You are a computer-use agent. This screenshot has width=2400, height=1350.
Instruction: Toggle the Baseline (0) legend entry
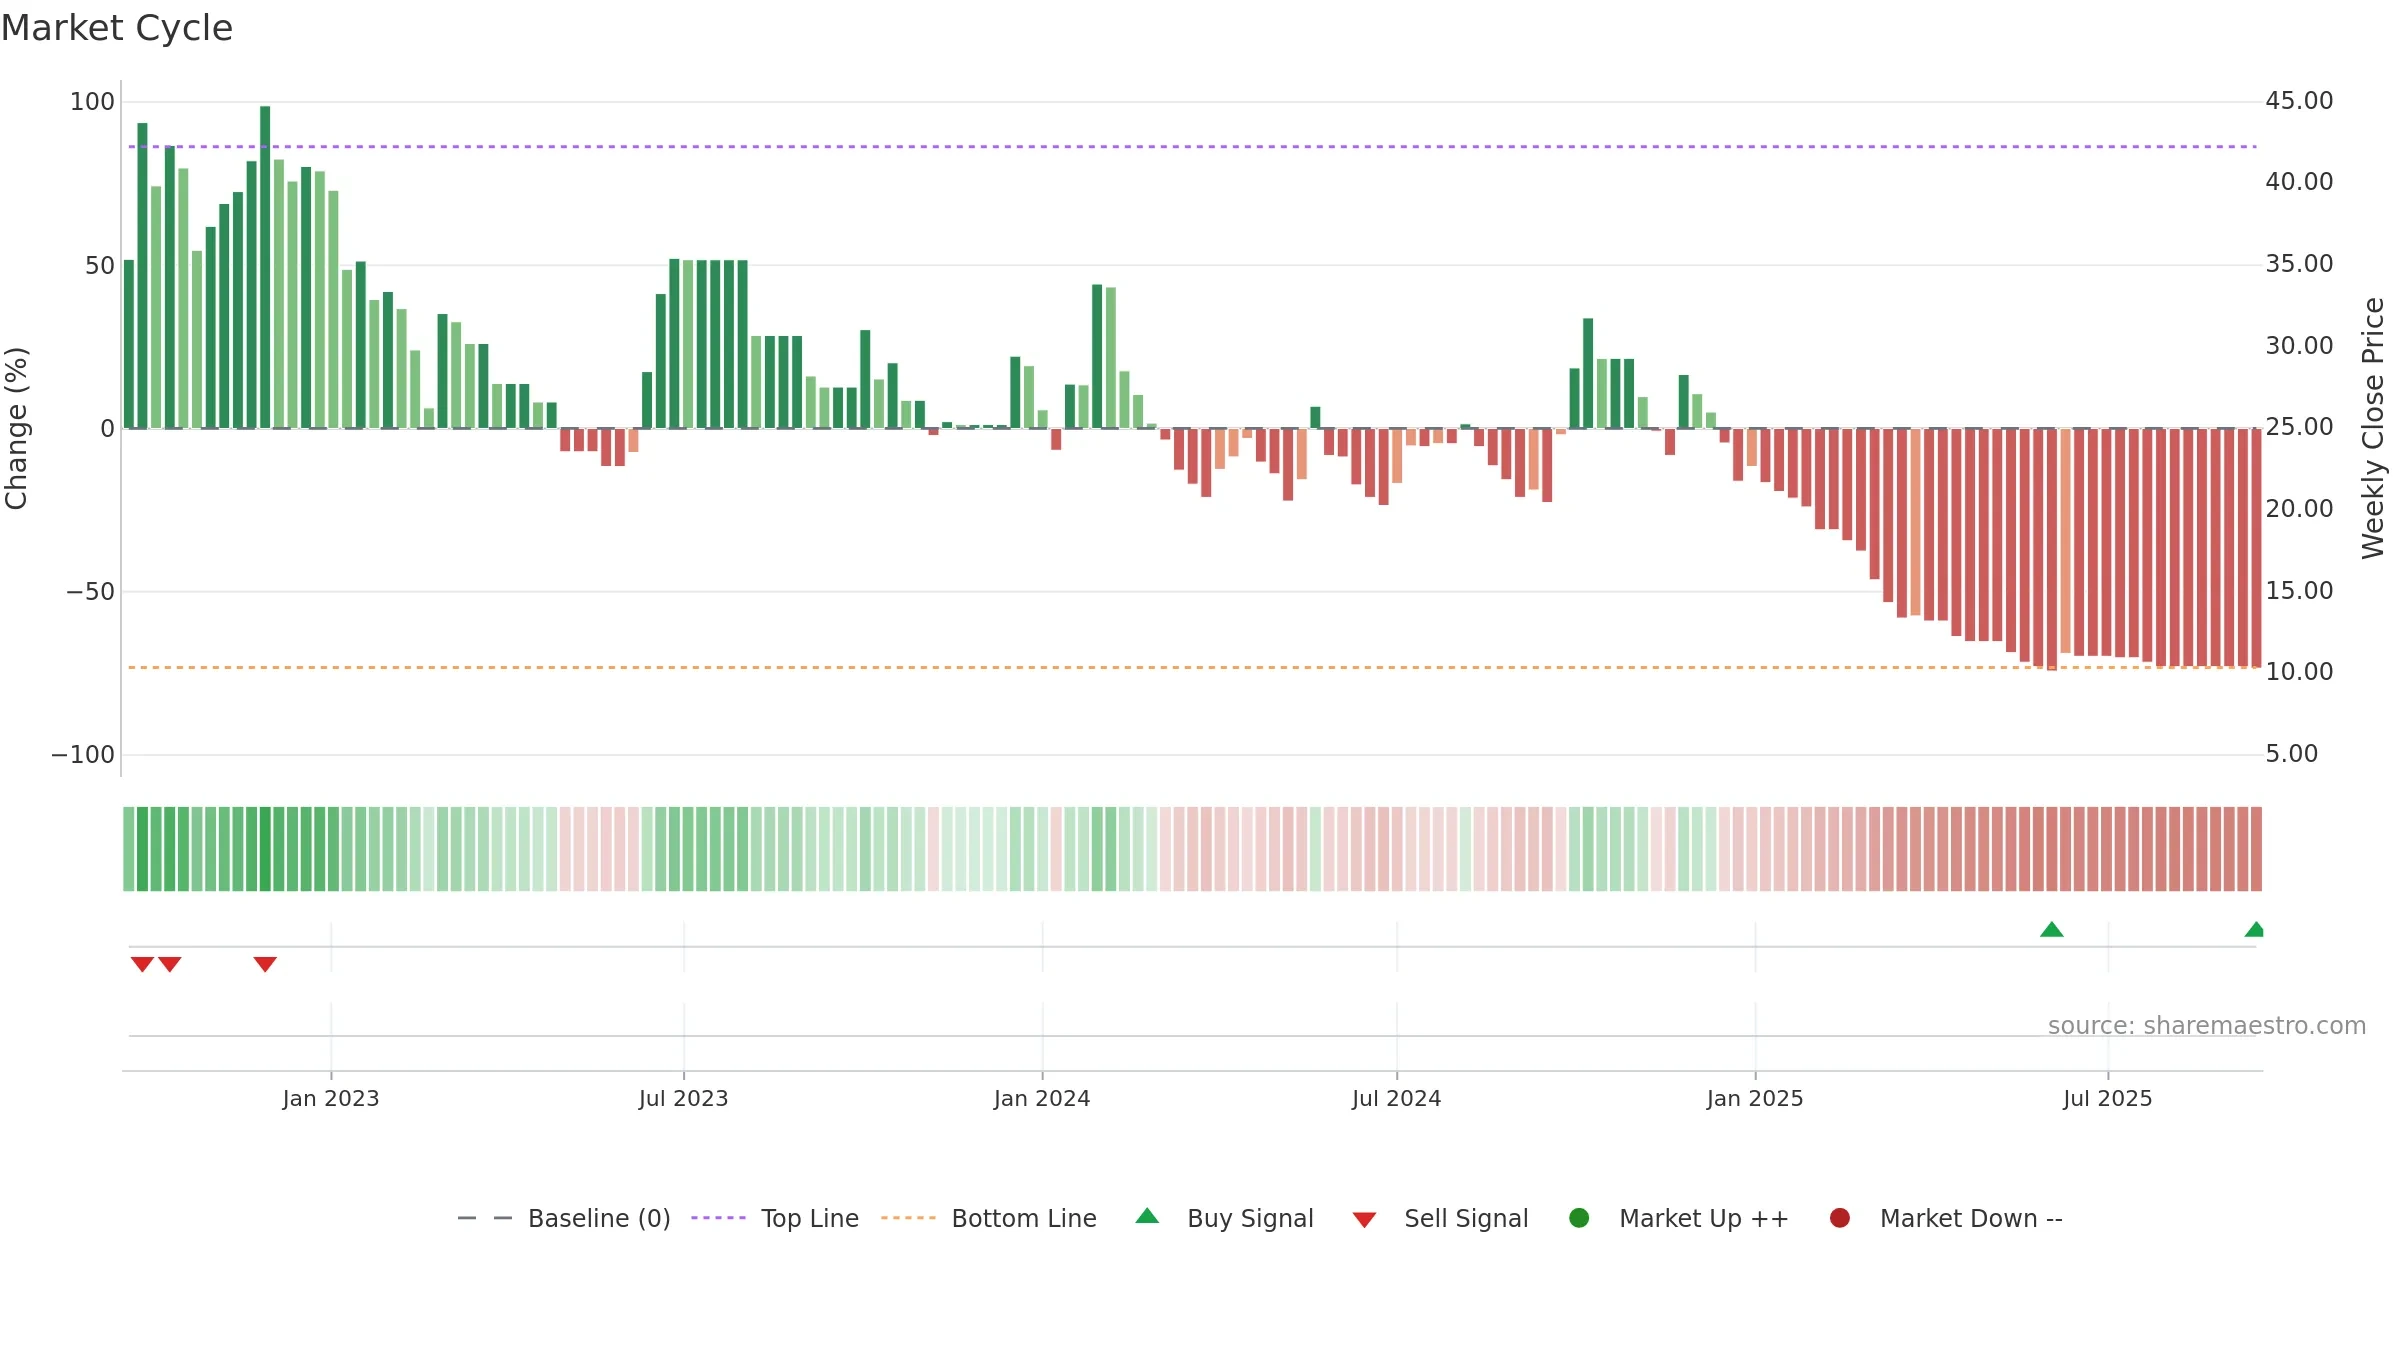pos(564,1218)
